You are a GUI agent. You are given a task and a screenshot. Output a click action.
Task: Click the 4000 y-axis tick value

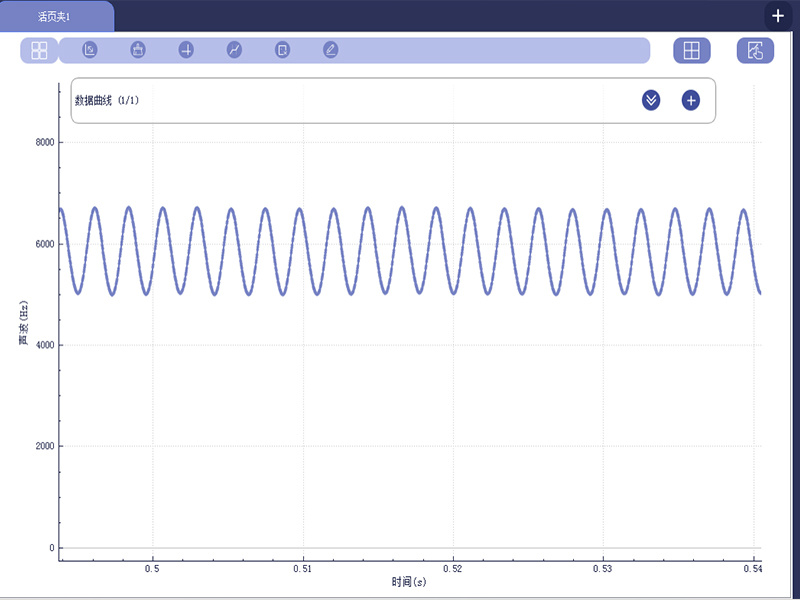tap(45, 345)
